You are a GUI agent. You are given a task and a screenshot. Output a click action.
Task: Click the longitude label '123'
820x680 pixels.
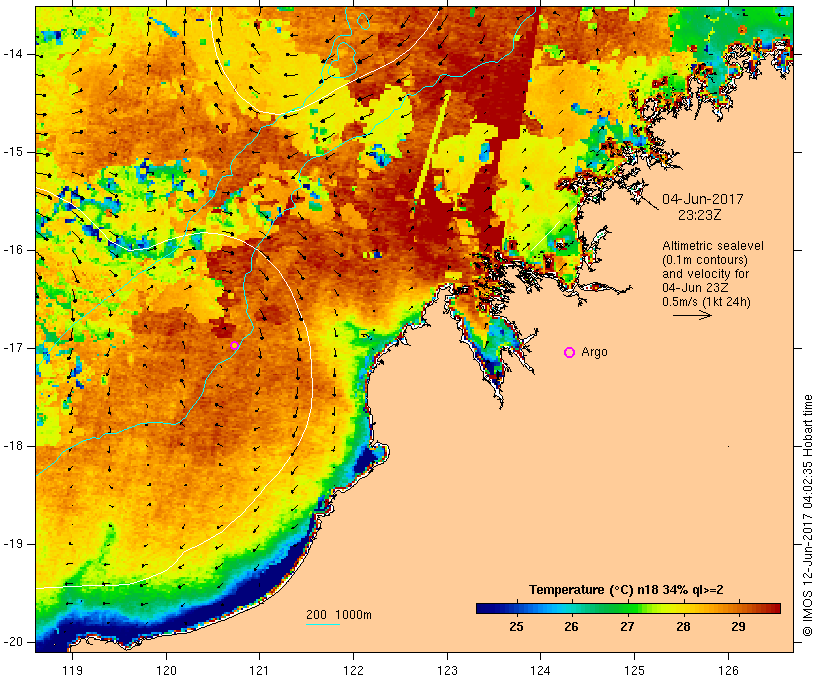447,670
